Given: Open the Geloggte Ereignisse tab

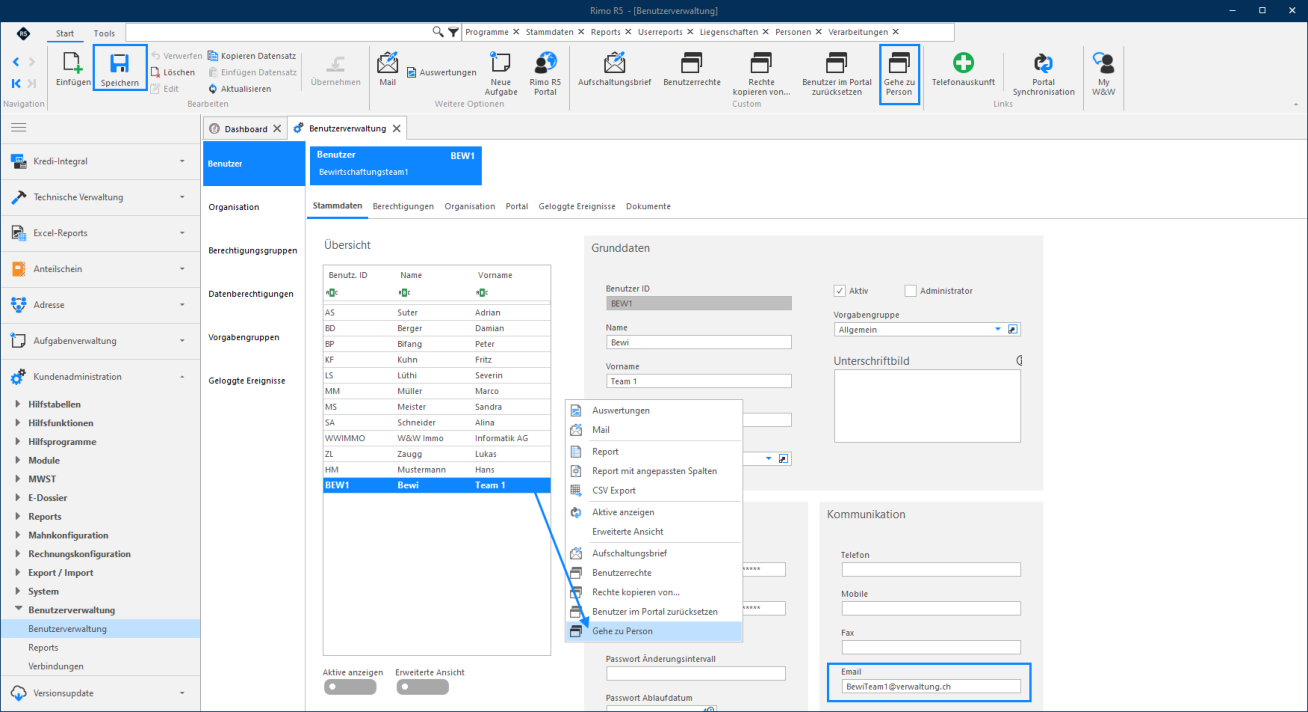Looking at the screenshot, I should [x=577, y=206].
